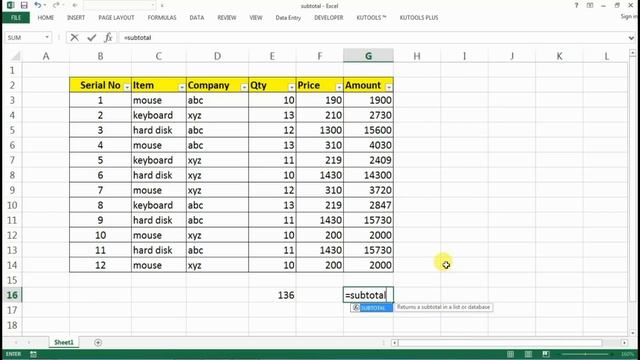
Task: Switch to the INSERT ribbon tab
Action: click(76, 18)
